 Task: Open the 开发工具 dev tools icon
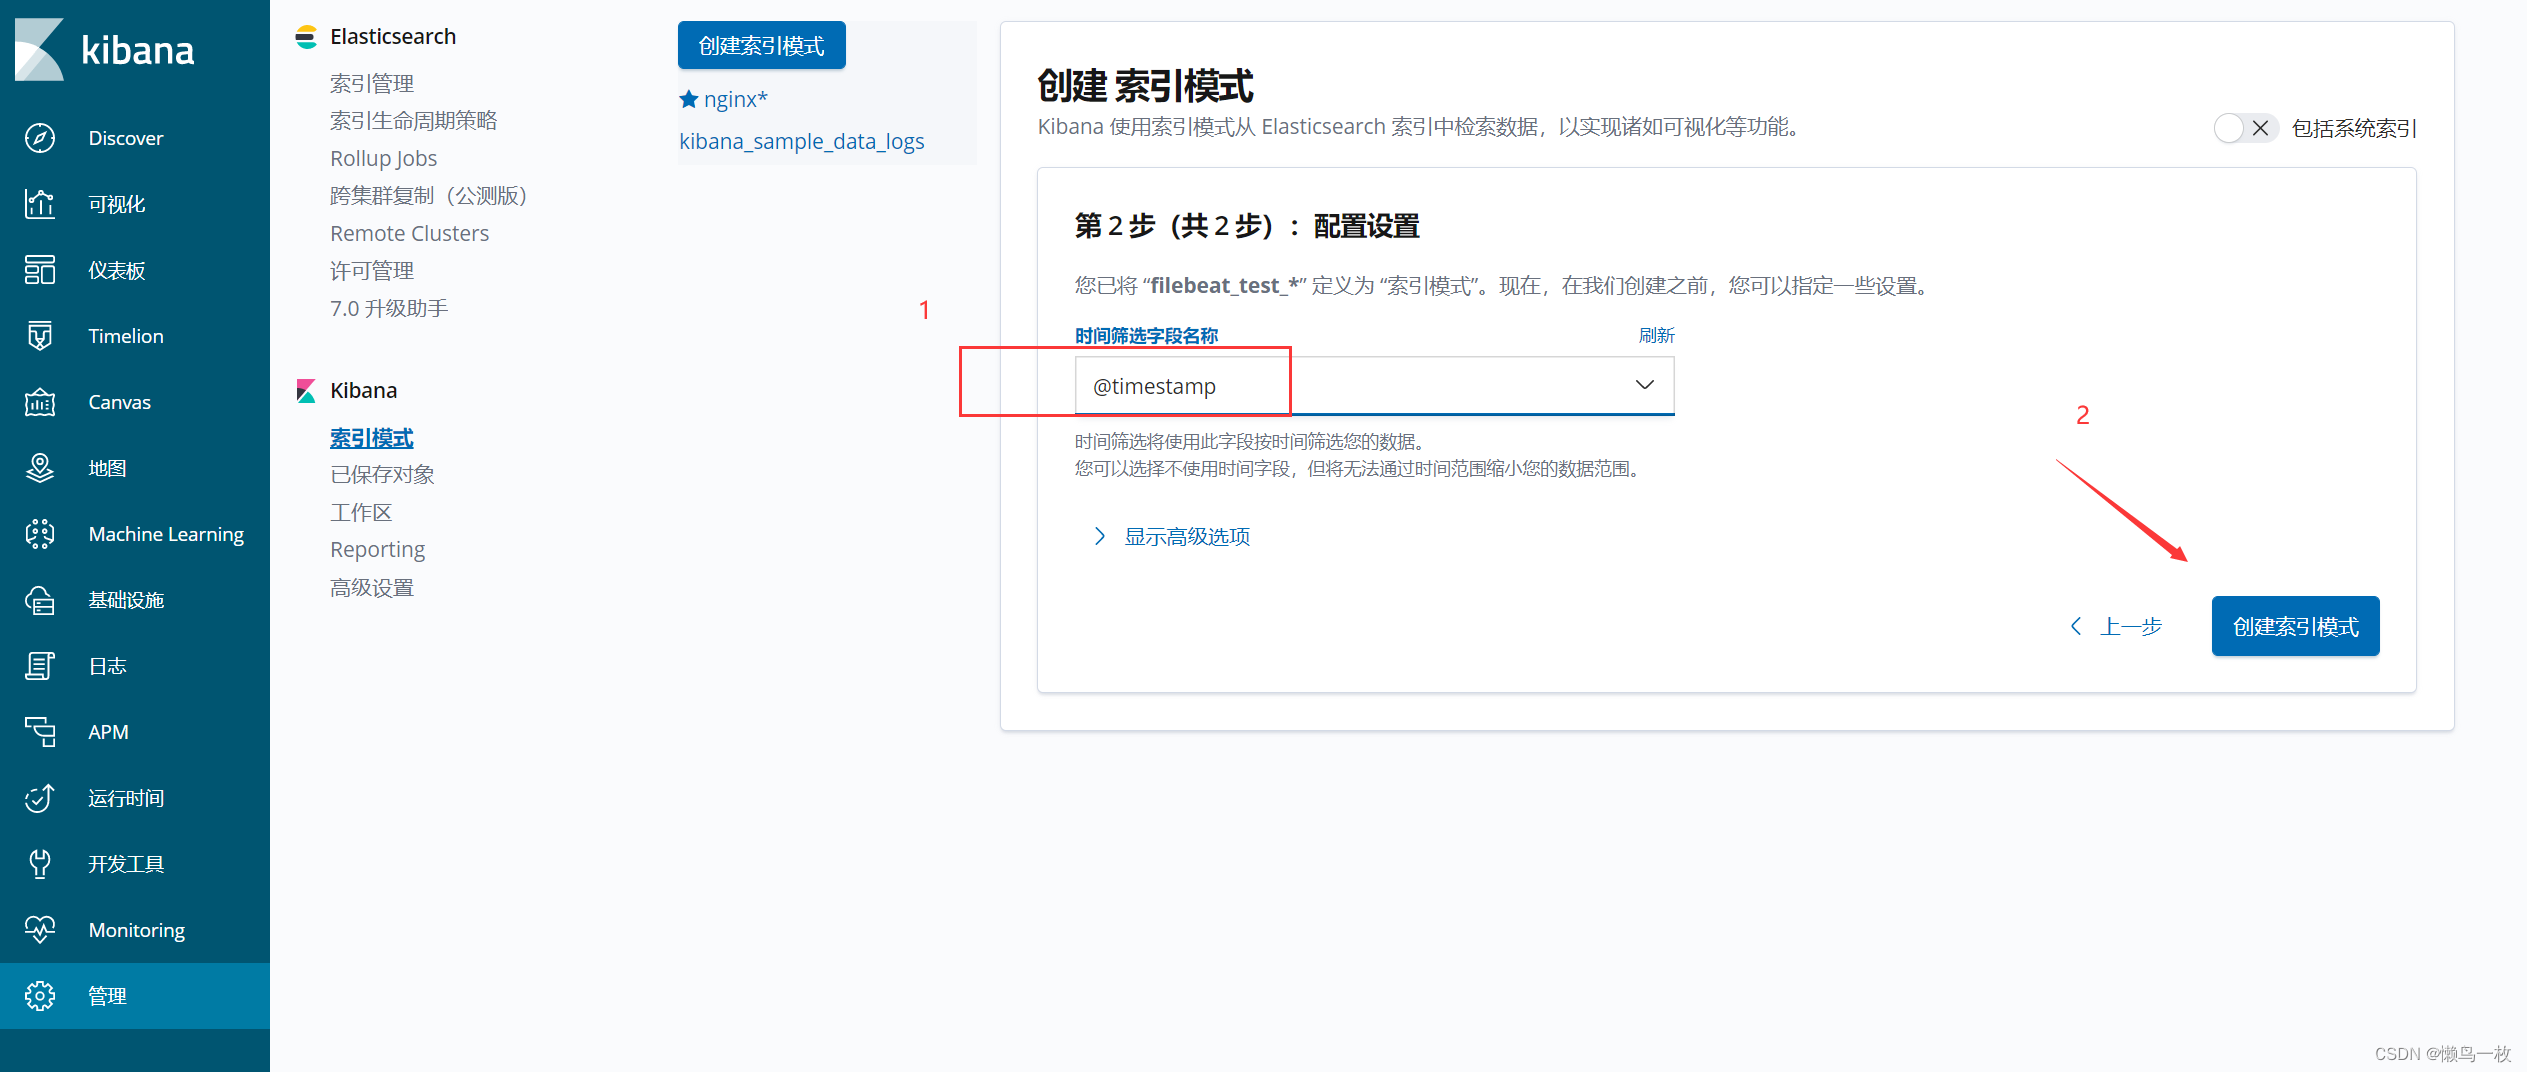tap(40, 864)
